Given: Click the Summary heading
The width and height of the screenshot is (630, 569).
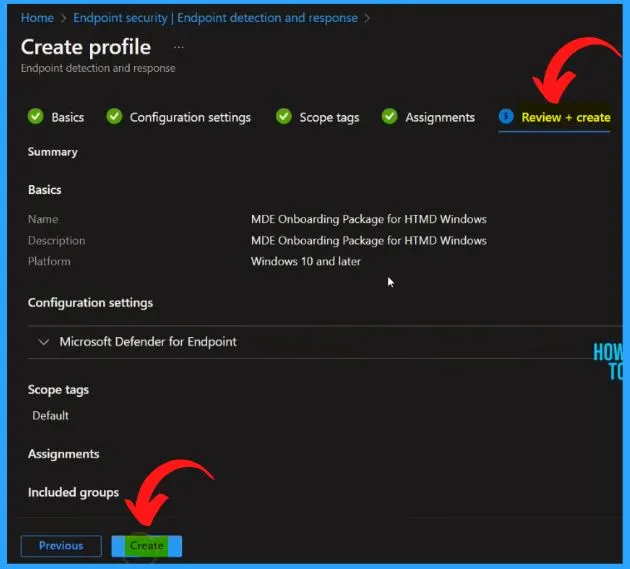Looking at the screenshot, I should pos(53,152).
